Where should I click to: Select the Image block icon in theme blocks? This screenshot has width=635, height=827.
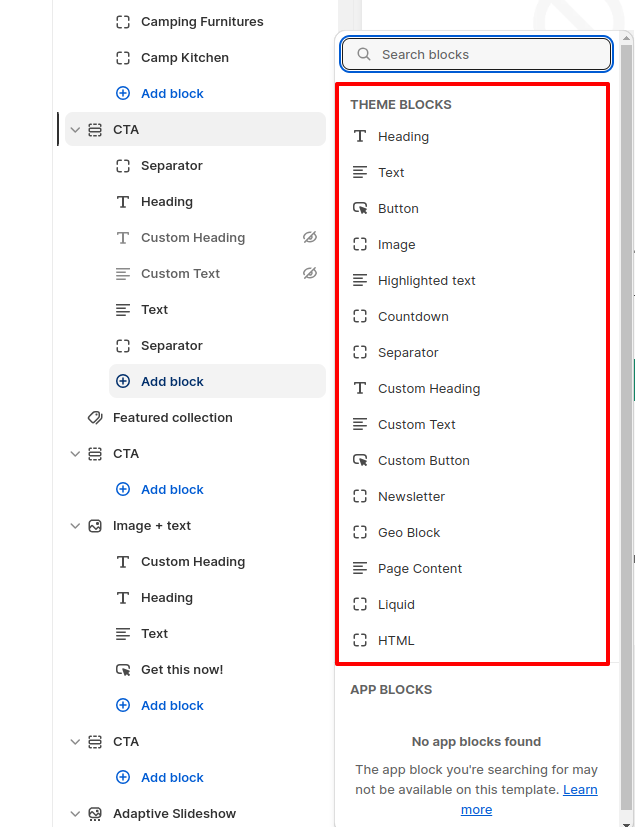[360, 244]
